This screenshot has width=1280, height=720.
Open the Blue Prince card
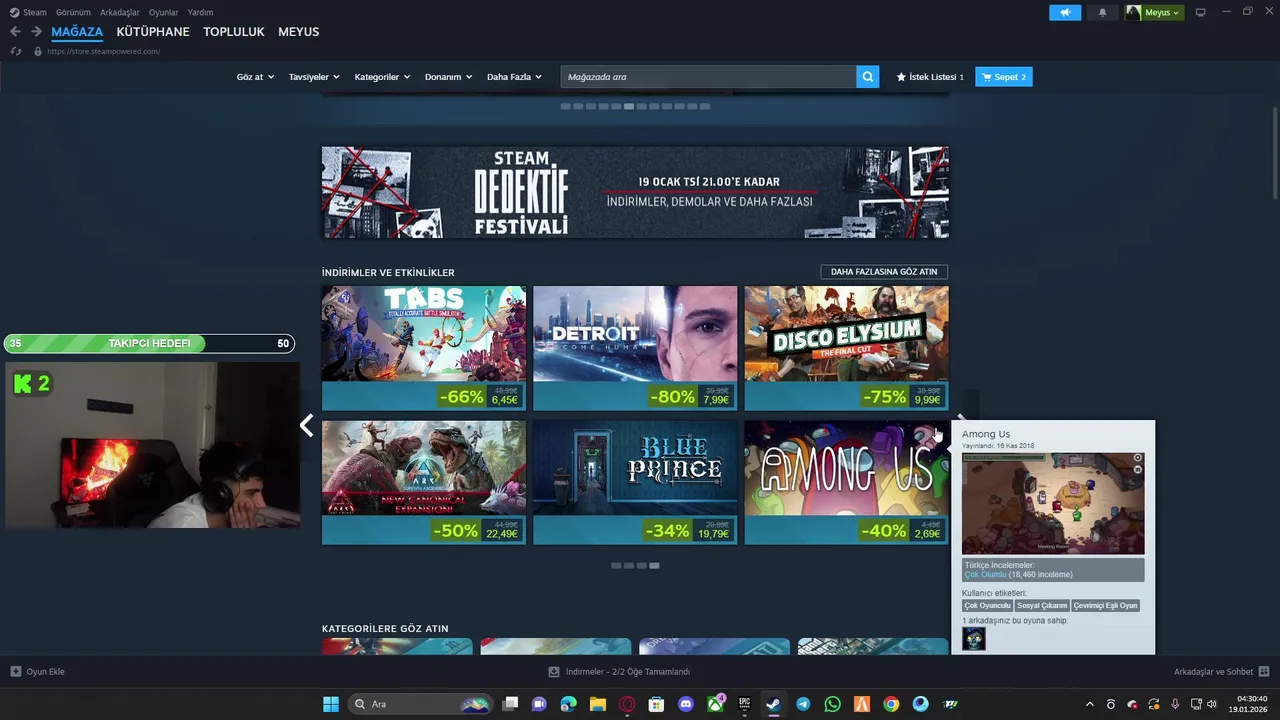coord(635,482)
